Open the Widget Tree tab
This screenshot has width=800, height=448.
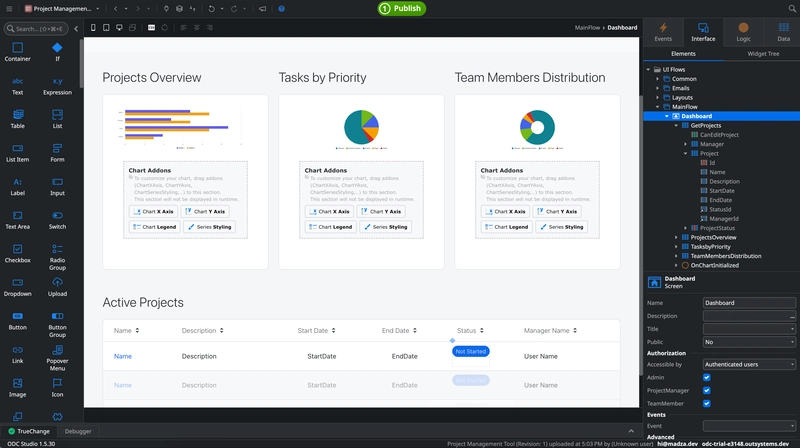(x=763, y=54)
